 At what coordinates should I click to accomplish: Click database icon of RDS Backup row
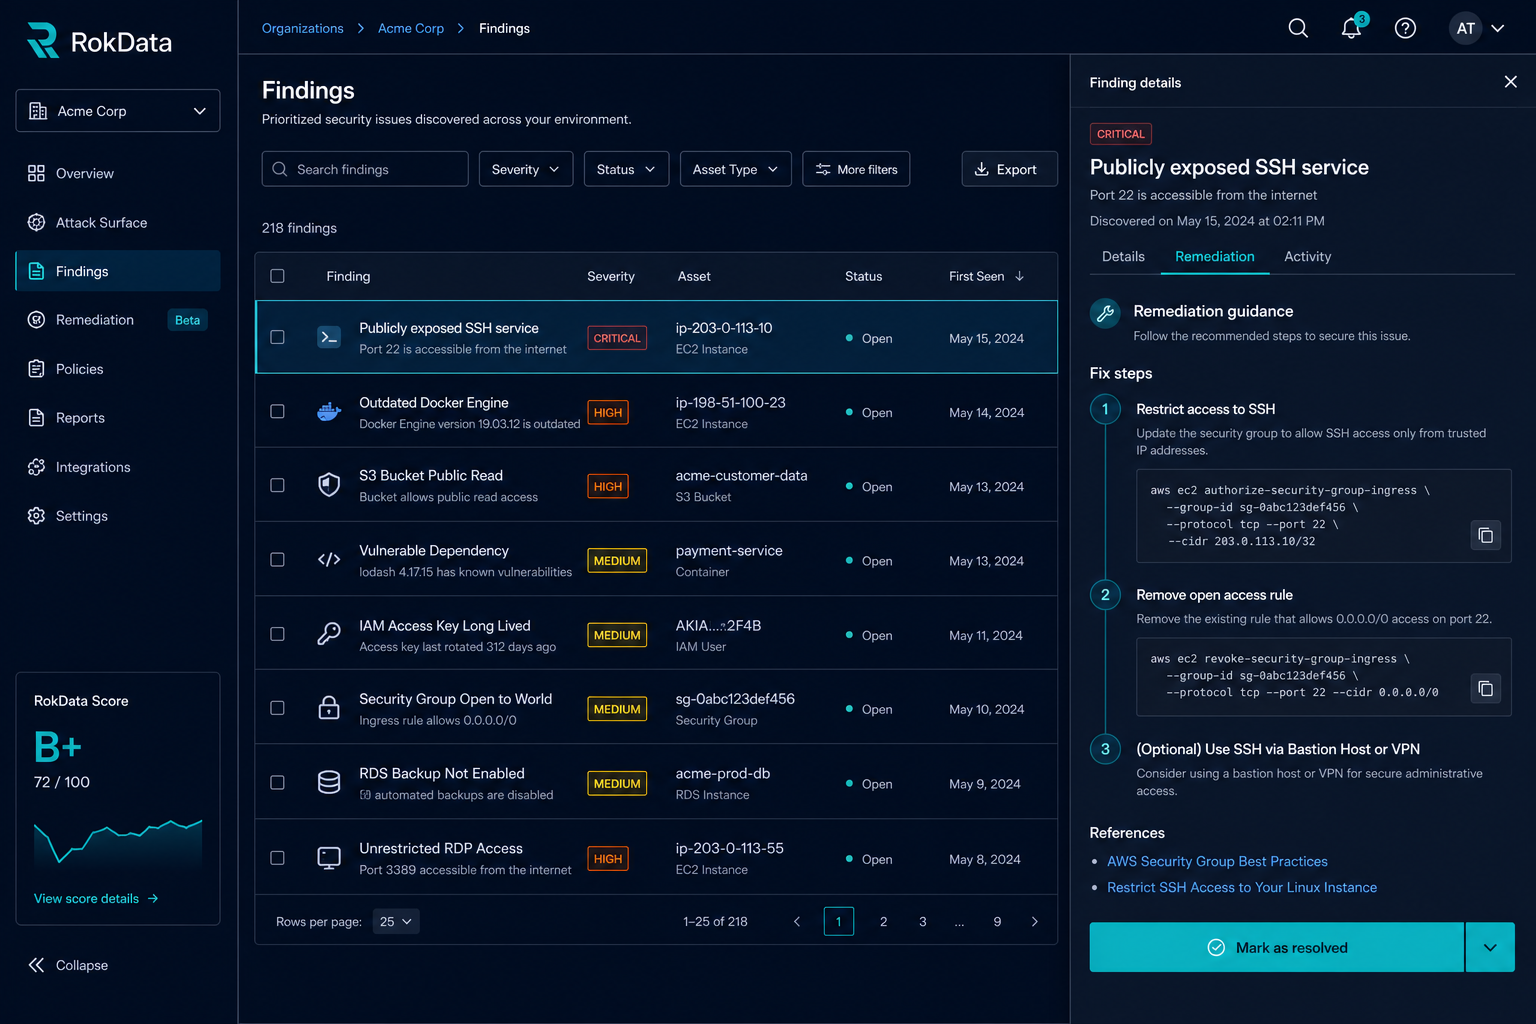point(329,783)
